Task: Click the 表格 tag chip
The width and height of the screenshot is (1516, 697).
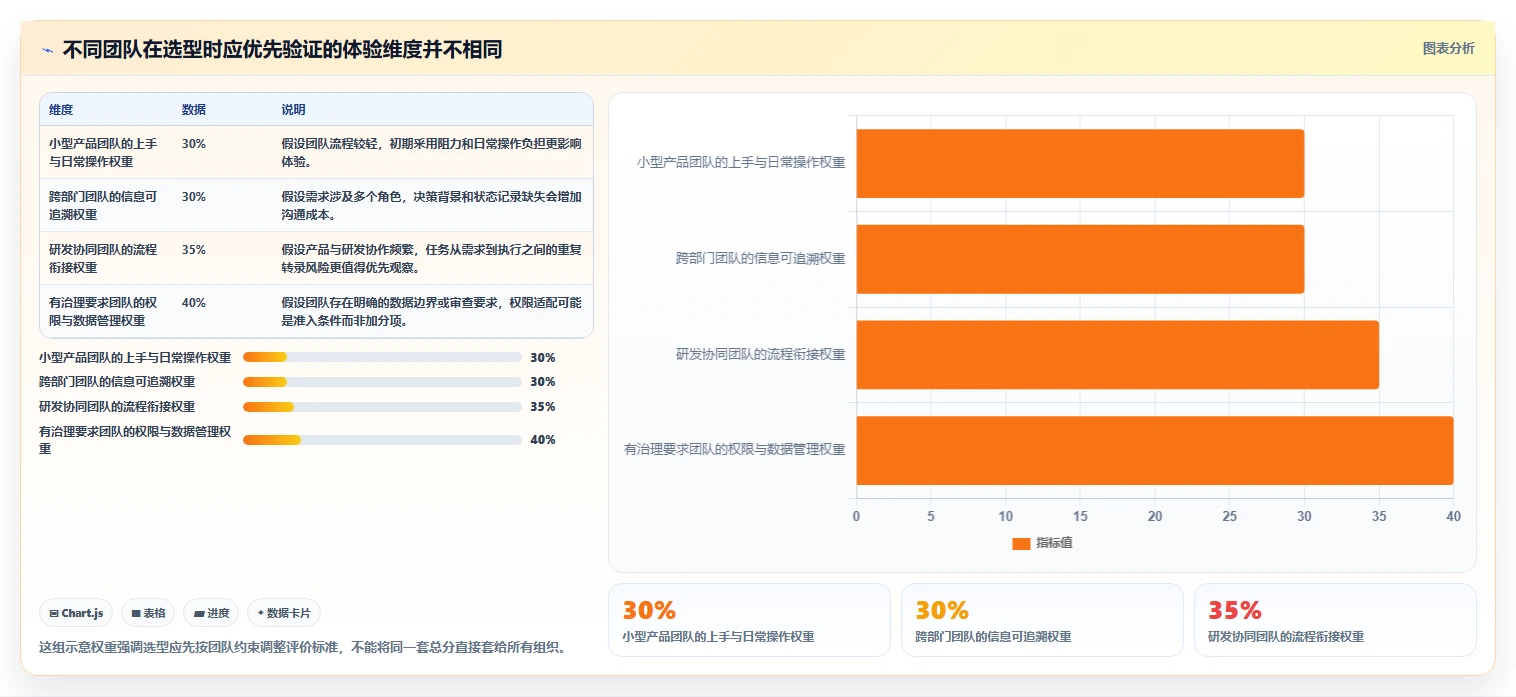Action: [x=148, y=613]
